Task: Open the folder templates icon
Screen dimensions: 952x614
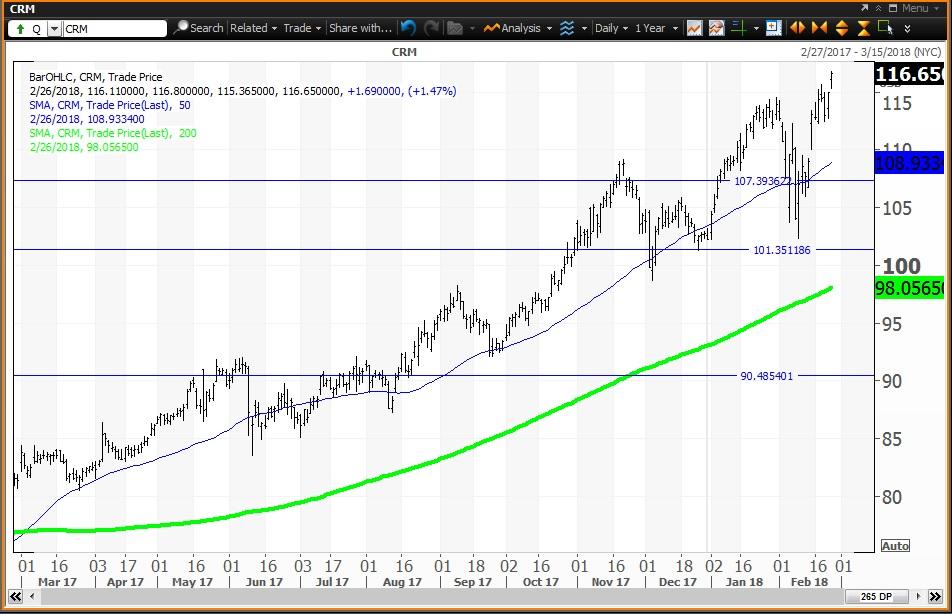Action: [x=455, y=28]
